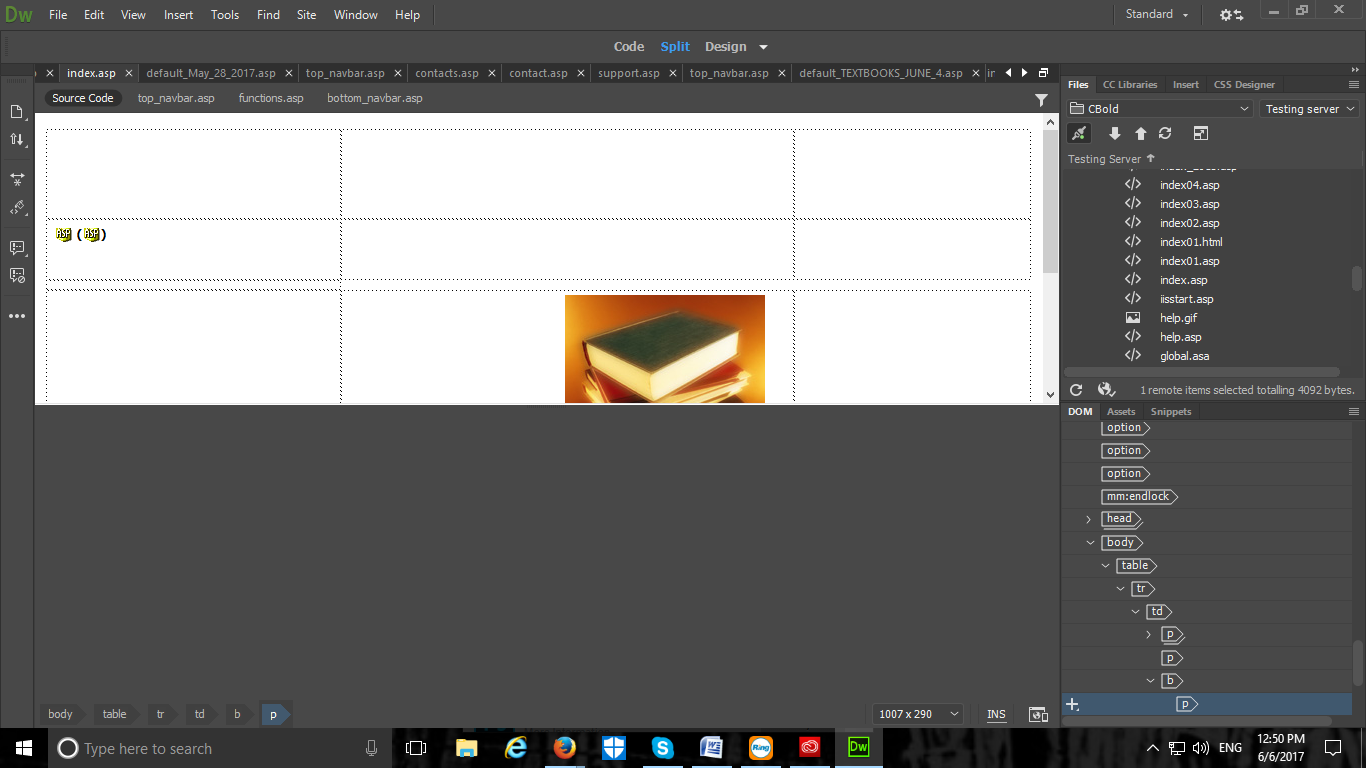
Task: Click the Put files up-arrow icon
Action: coord(1140,133)
